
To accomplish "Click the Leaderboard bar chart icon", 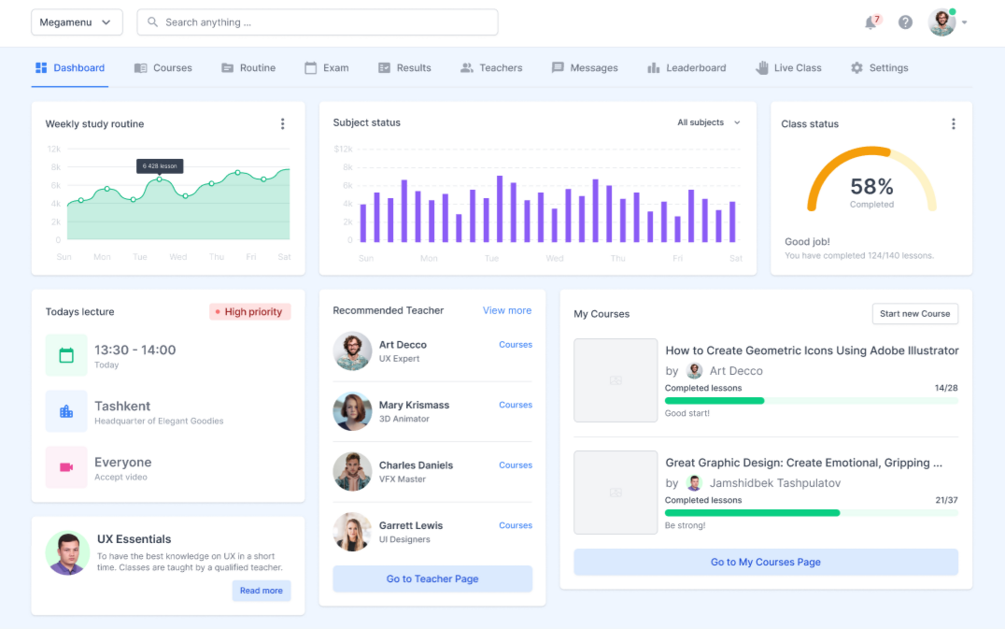I will (653, 67).
